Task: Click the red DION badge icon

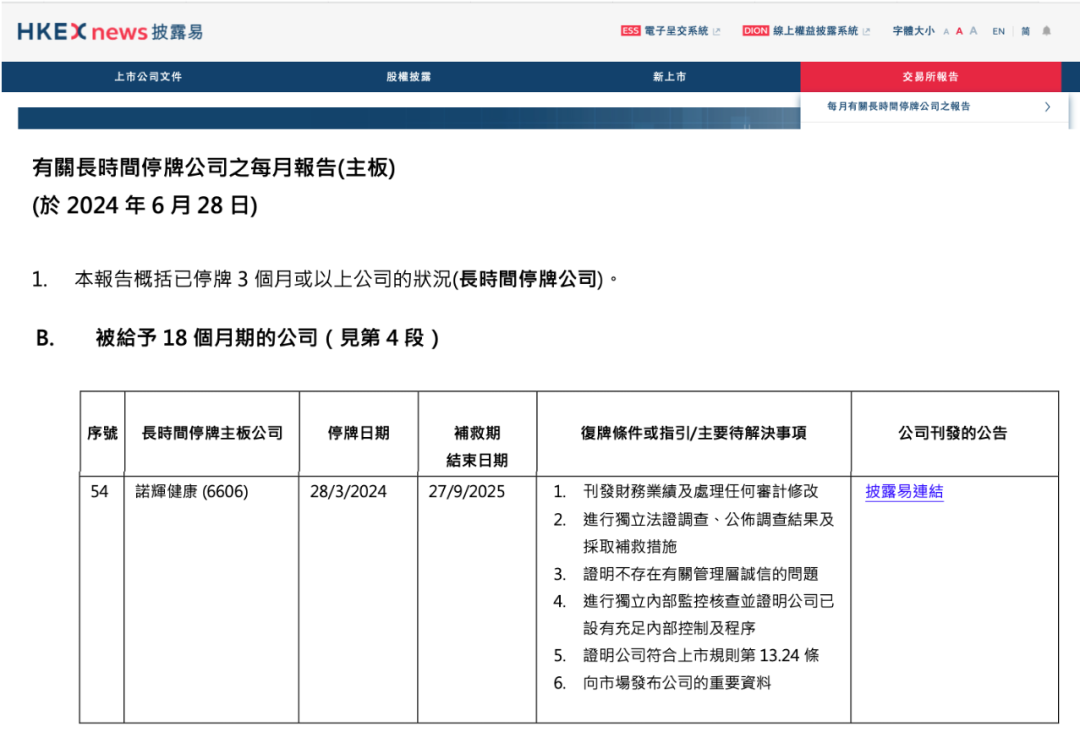Action: tap(756, 31)
